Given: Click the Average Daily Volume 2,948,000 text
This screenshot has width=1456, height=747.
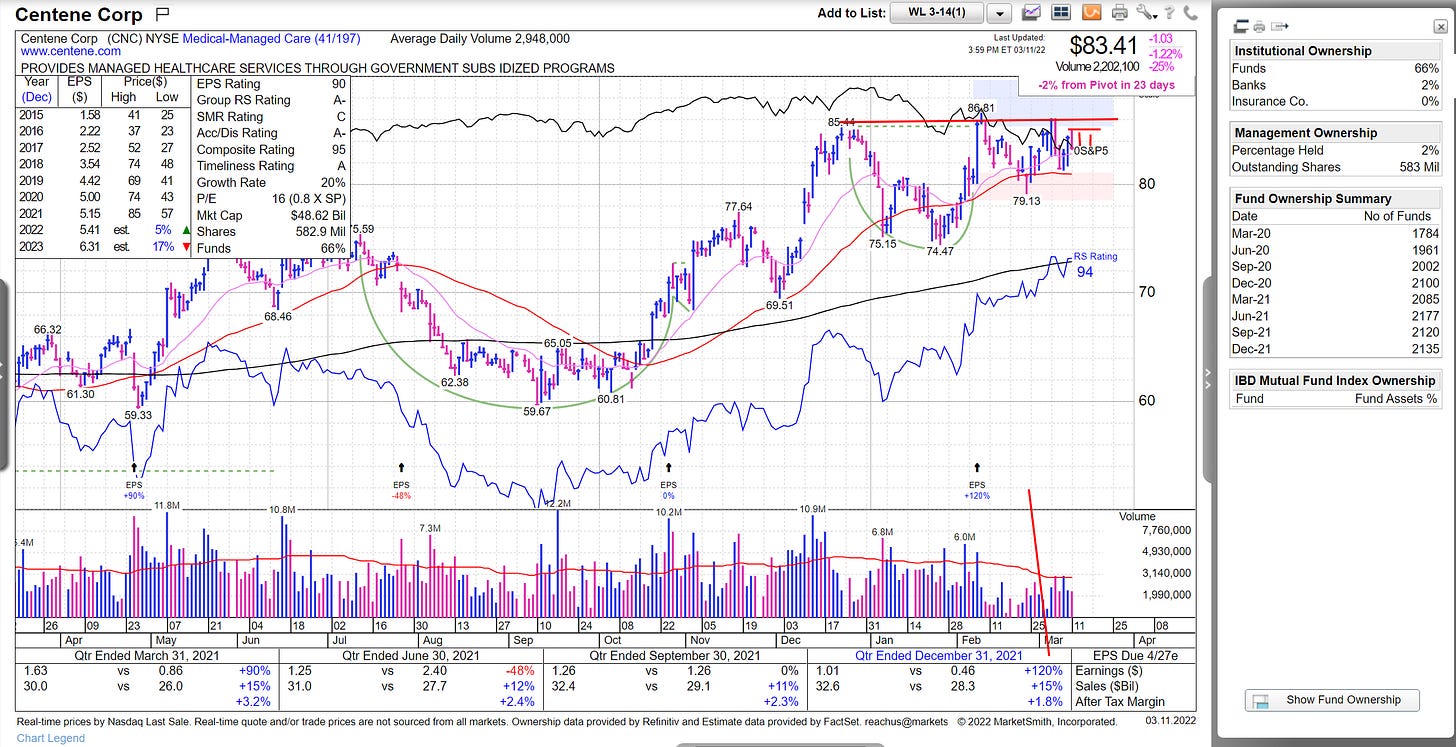Looking at the screenshot, I should pyautogui.click(x=480, y=38).
